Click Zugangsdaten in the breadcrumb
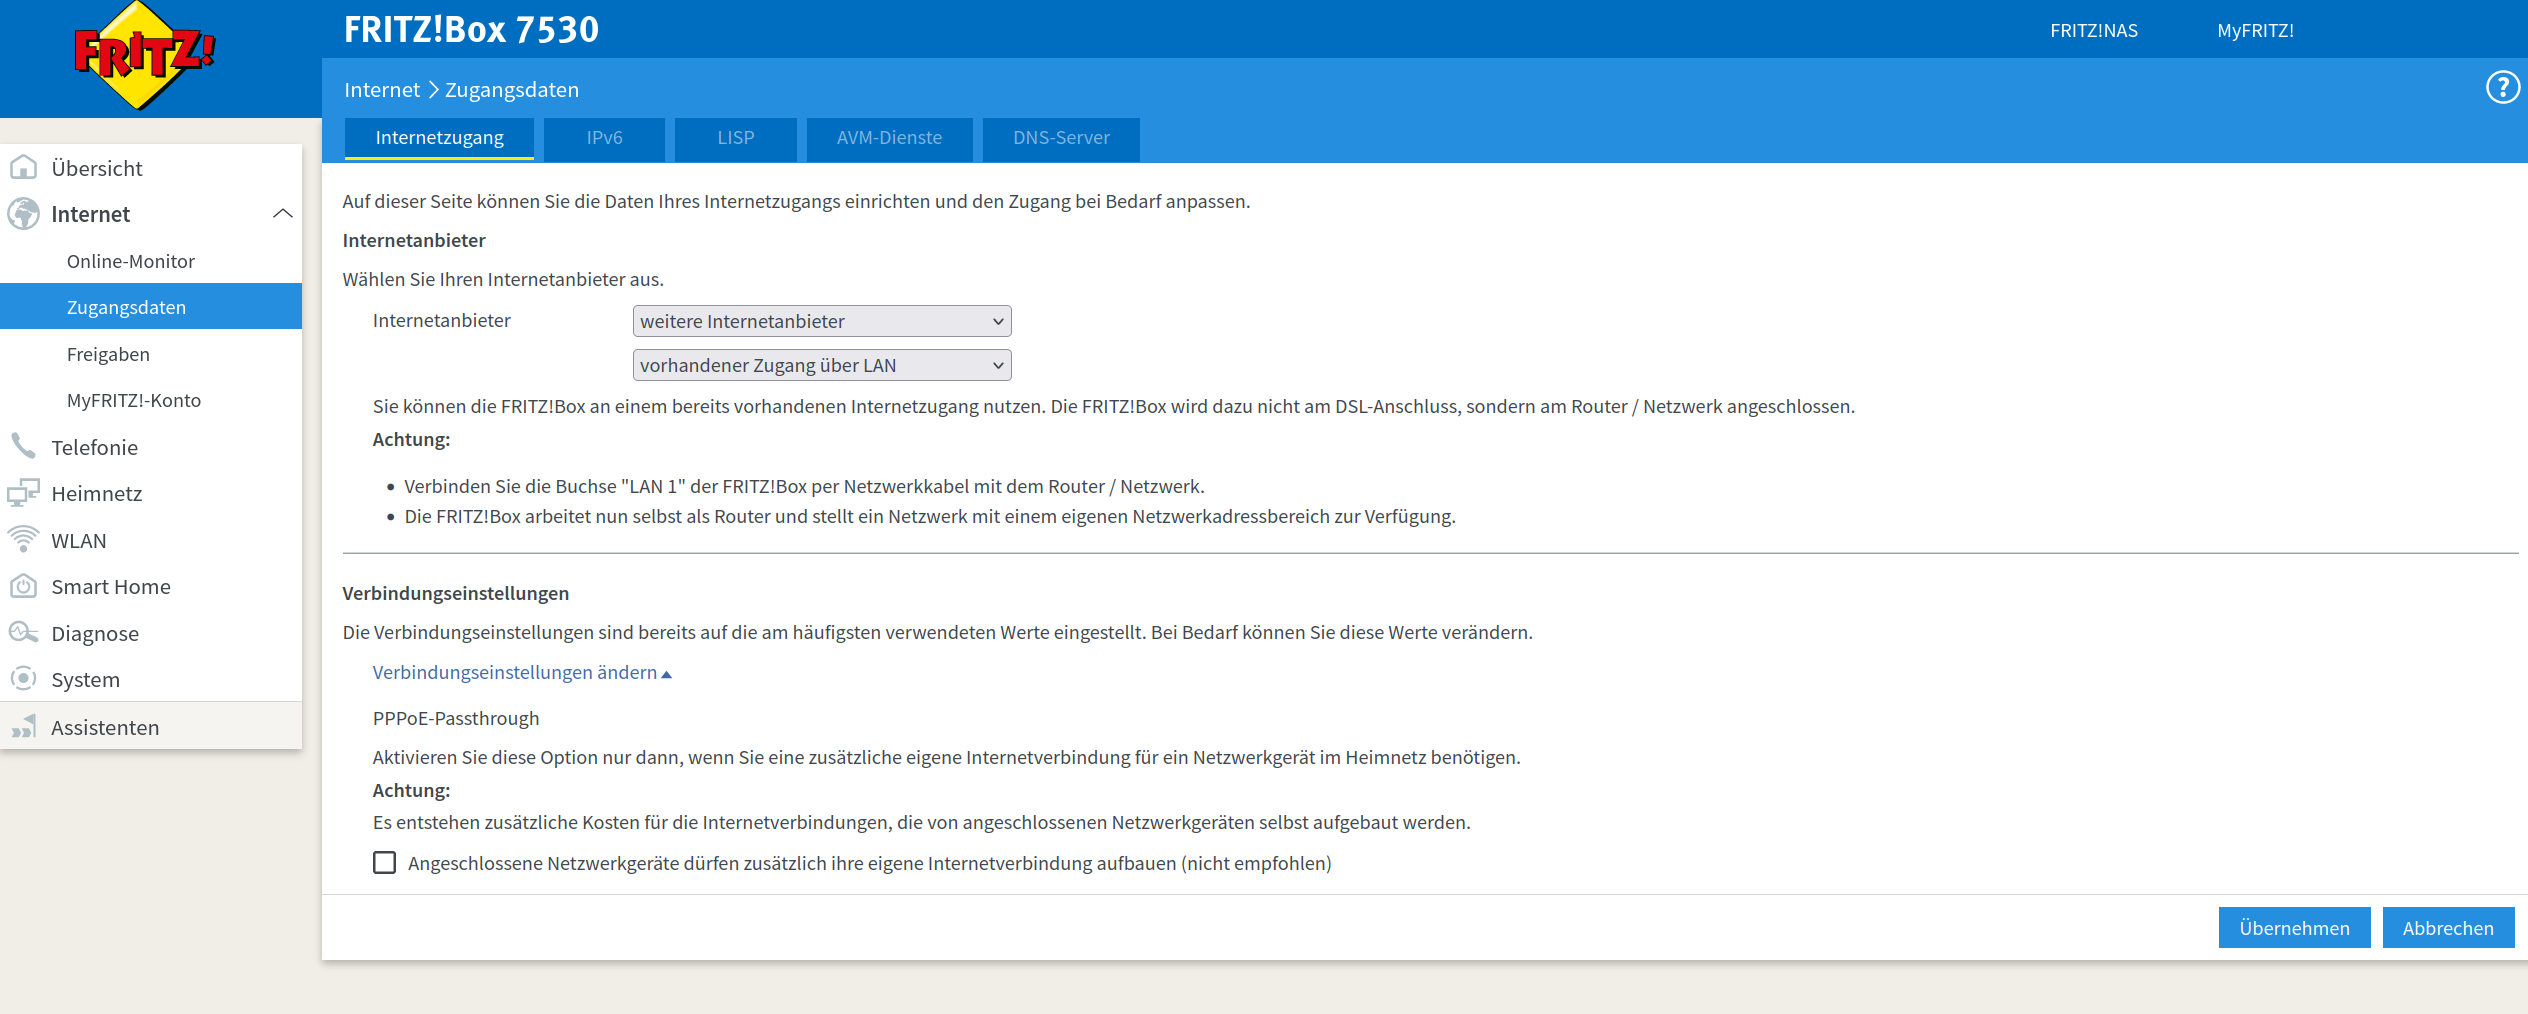Screen dimensions: 2528x1014 point(512,90)
